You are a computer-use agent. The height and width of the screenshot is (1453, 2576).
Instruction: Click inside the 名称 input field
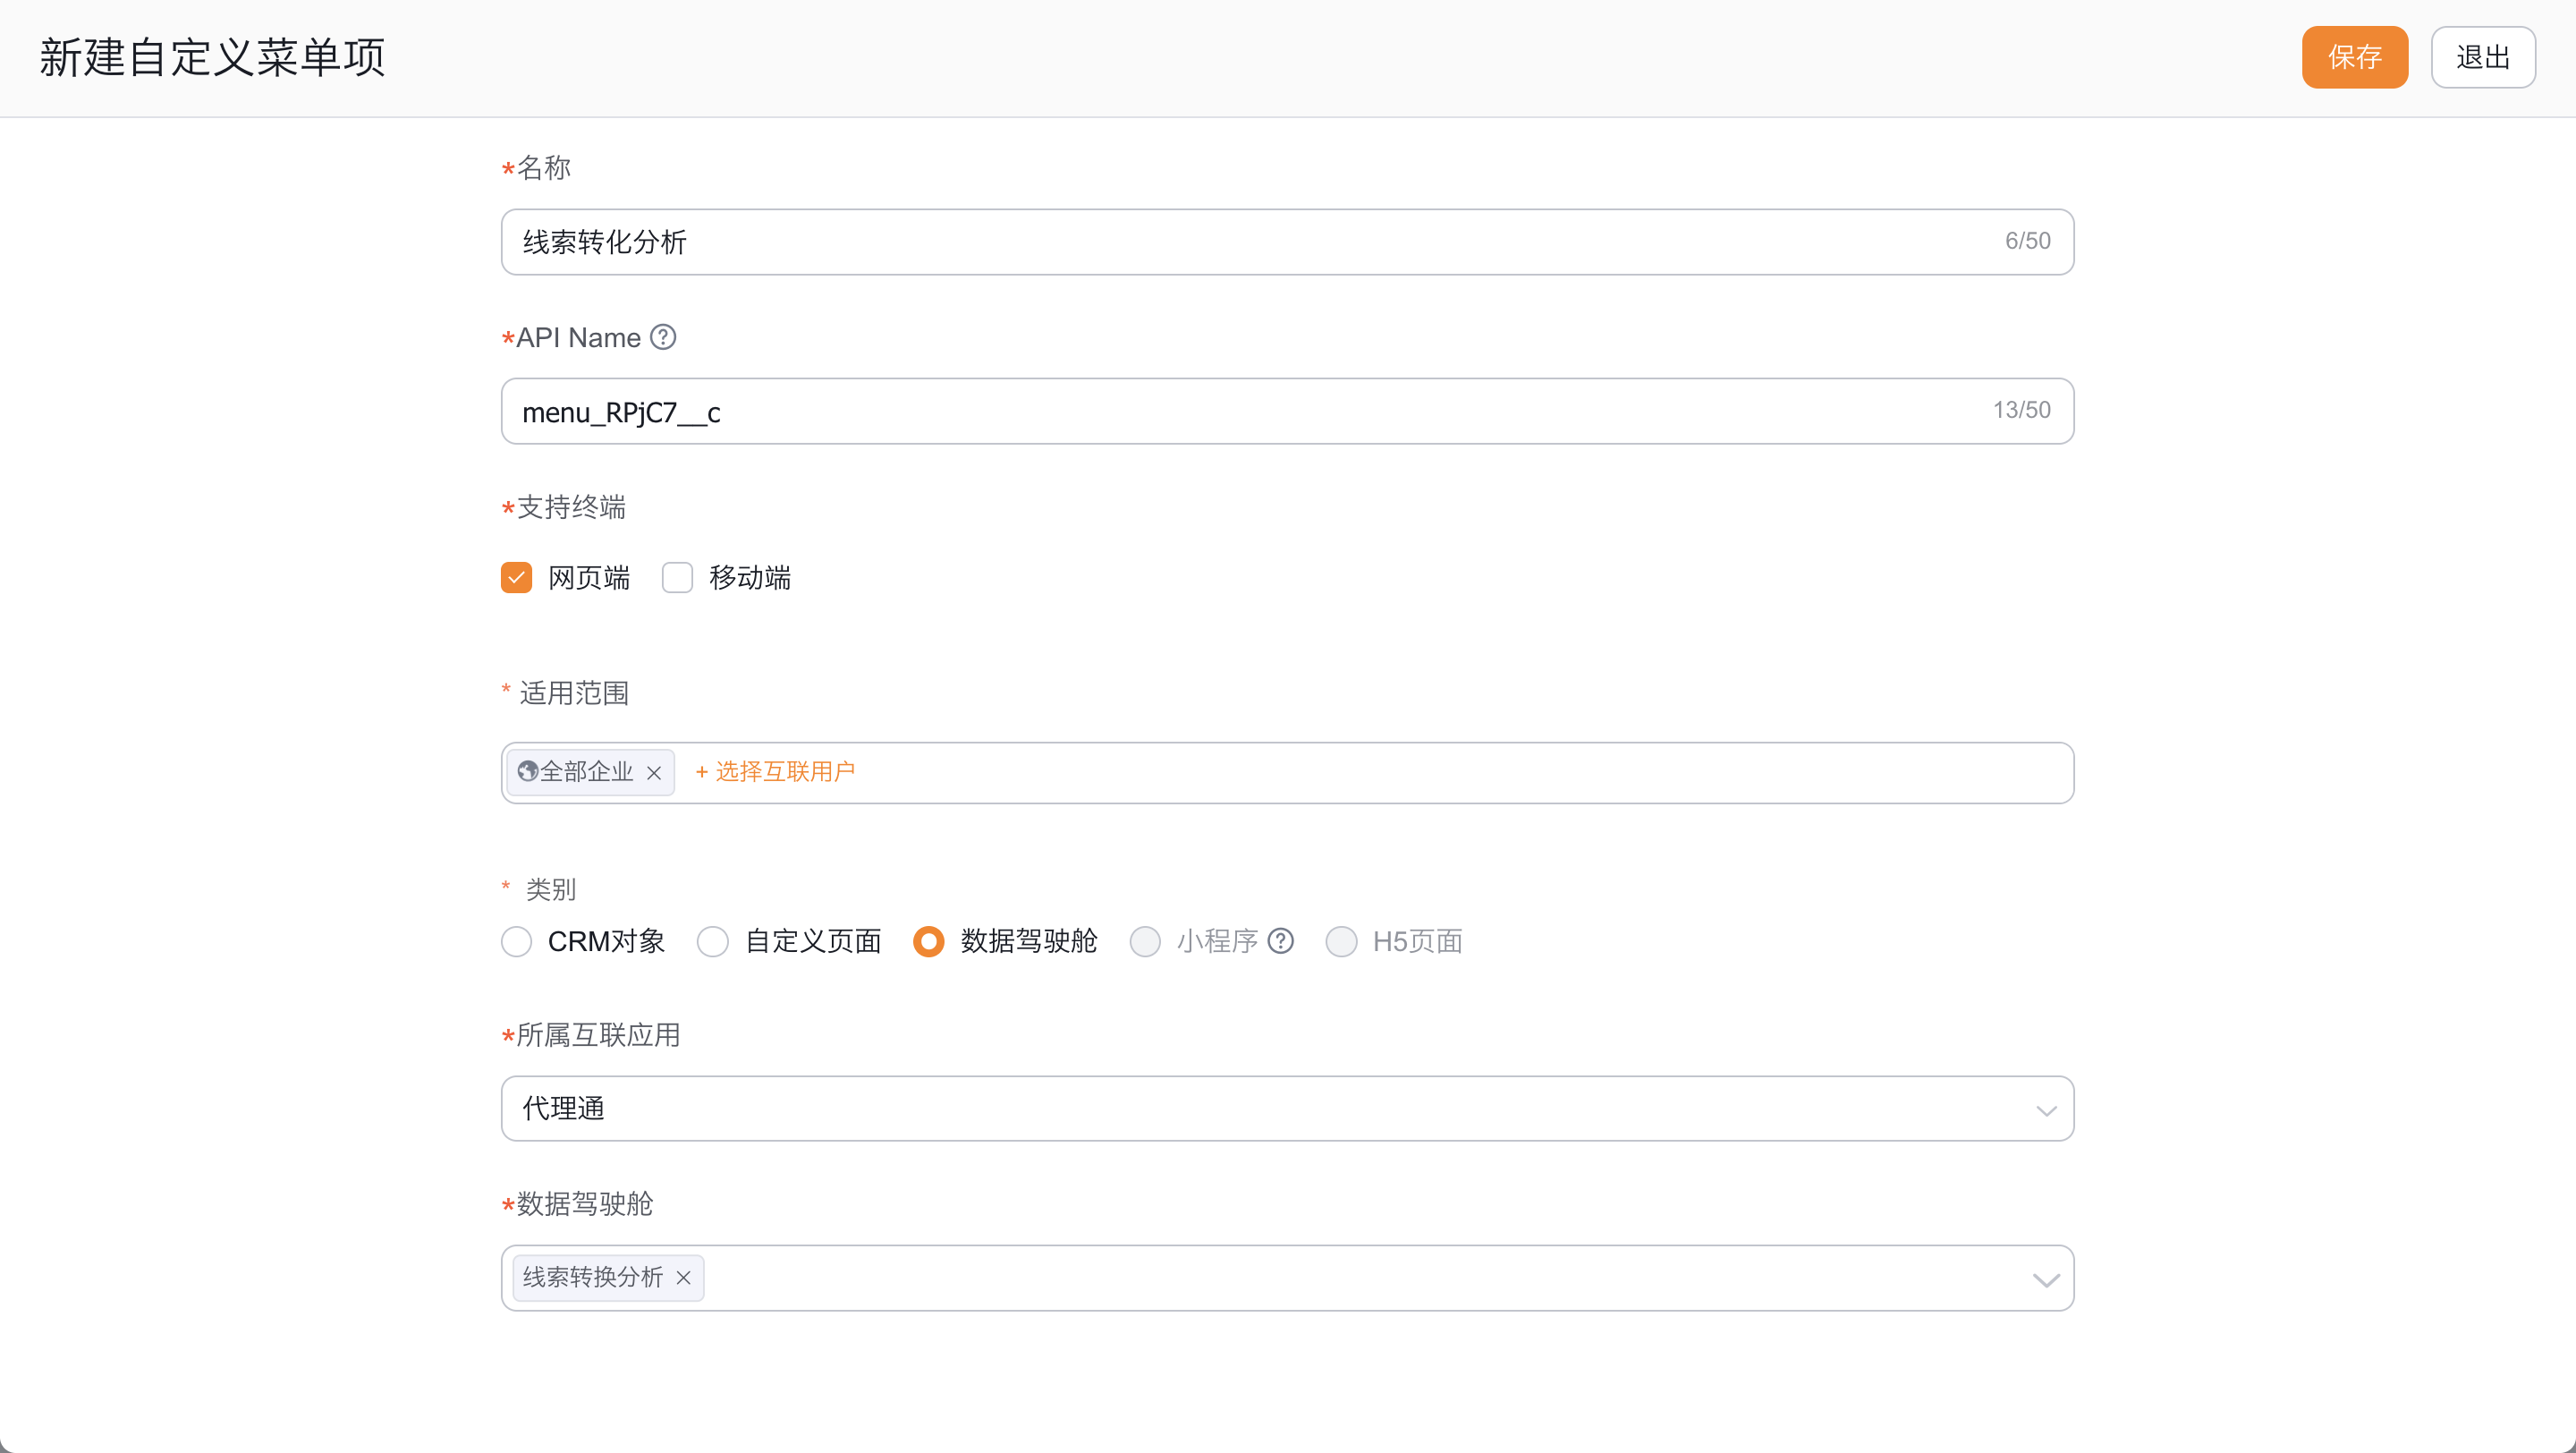click(x=1200, y=241)
